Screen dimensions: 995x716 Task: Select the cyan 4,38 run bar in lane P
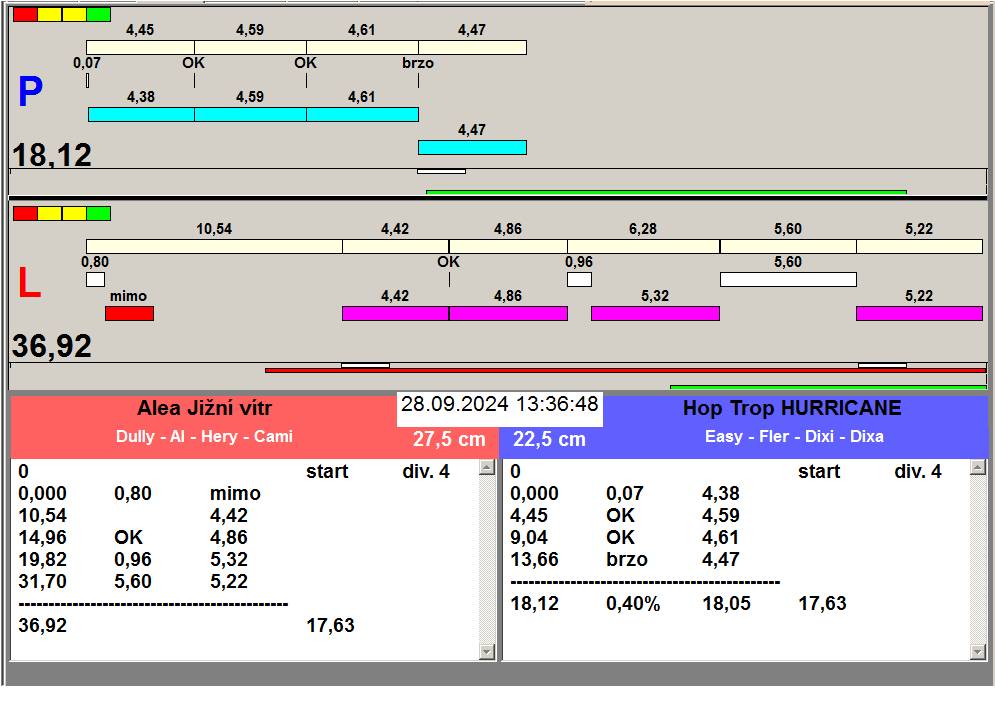[141, 114]
